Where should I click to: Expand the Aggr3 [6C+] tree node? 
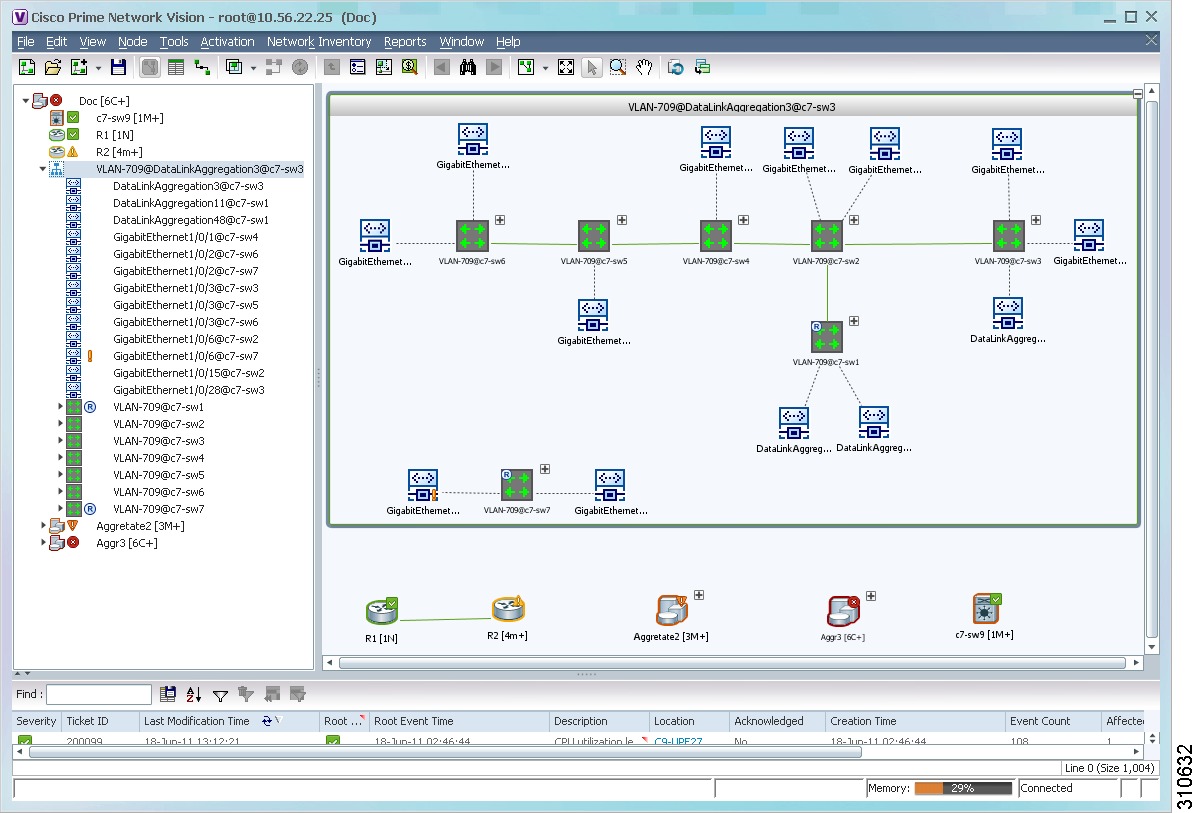tap(43, 543)
